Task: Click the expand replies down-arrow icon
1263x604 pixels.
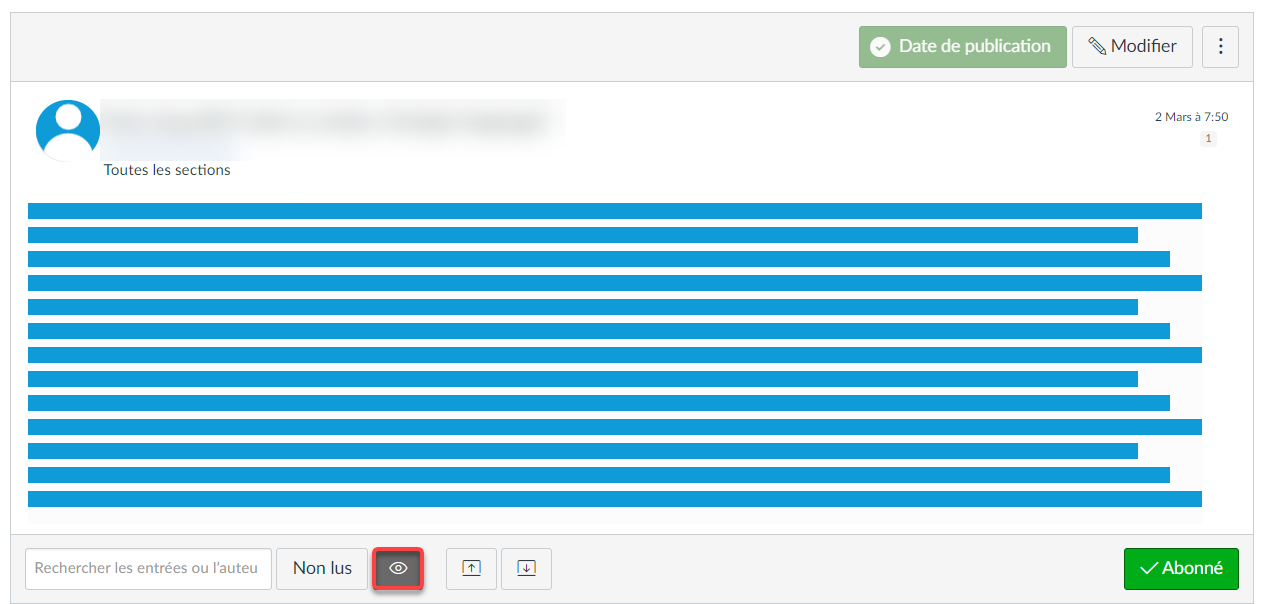Action: 526,568
